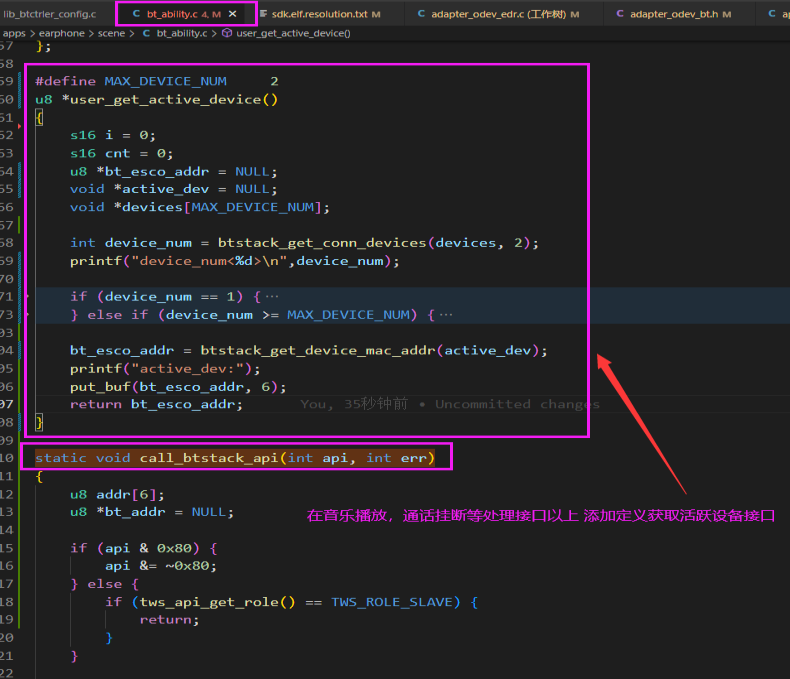790x679 pixels.
Task: Open the scene breadcrumb segment
Action: coord(111,33)
